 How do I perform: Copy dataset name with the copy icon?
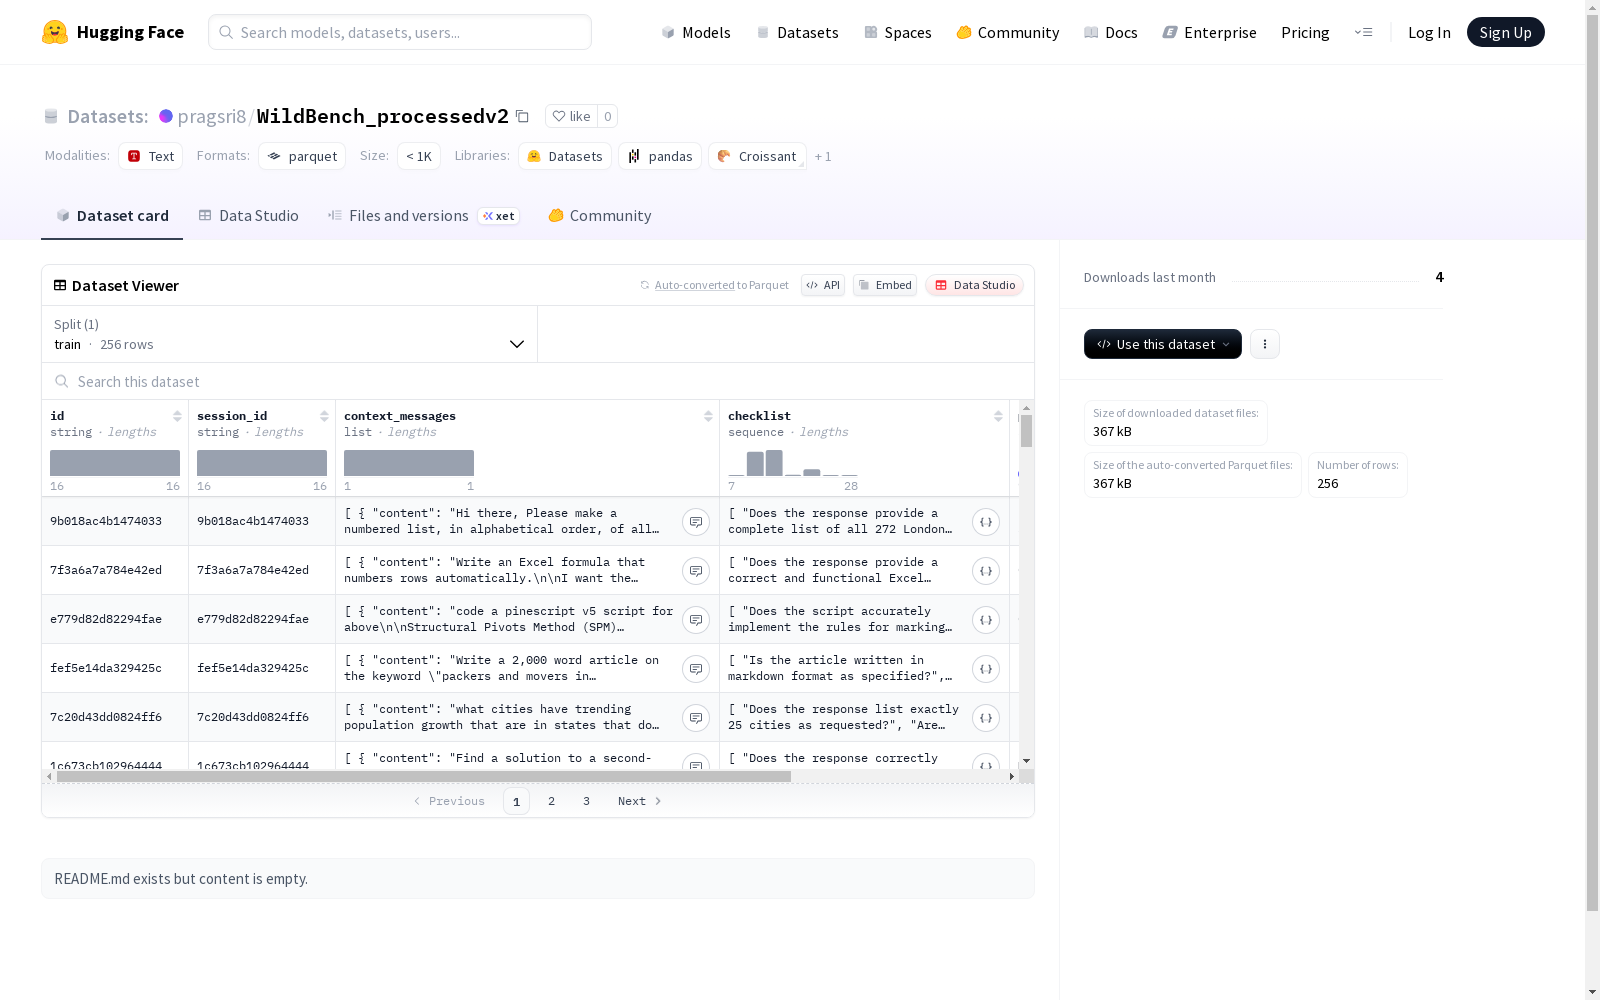click(x=522, y=116)
